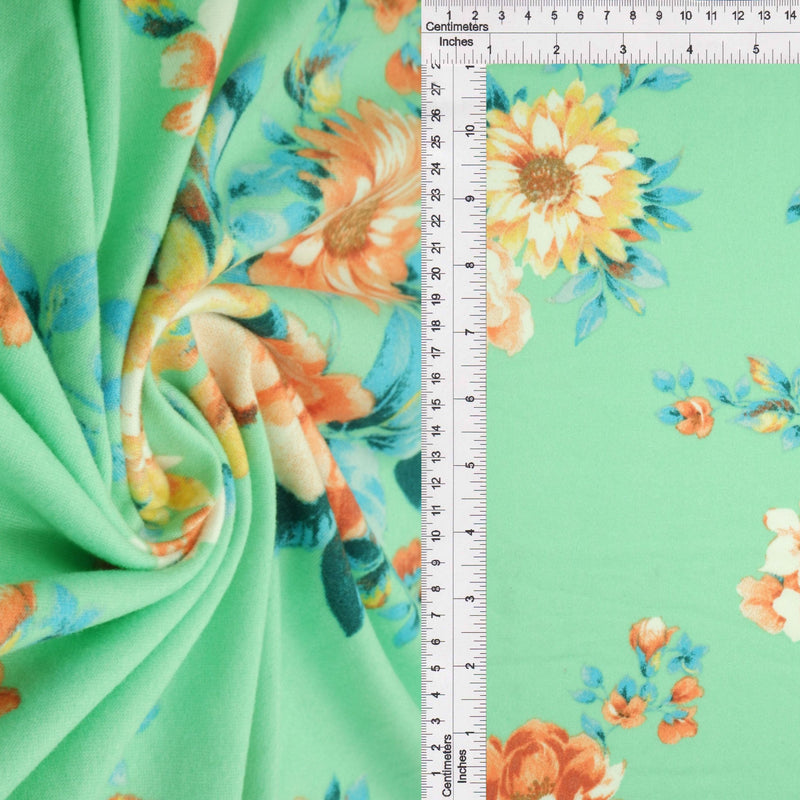This screenshot has height=800, width=800.
Task: Click the 10 mark on the vertical inch ruler
Action: tap(470, 130)
